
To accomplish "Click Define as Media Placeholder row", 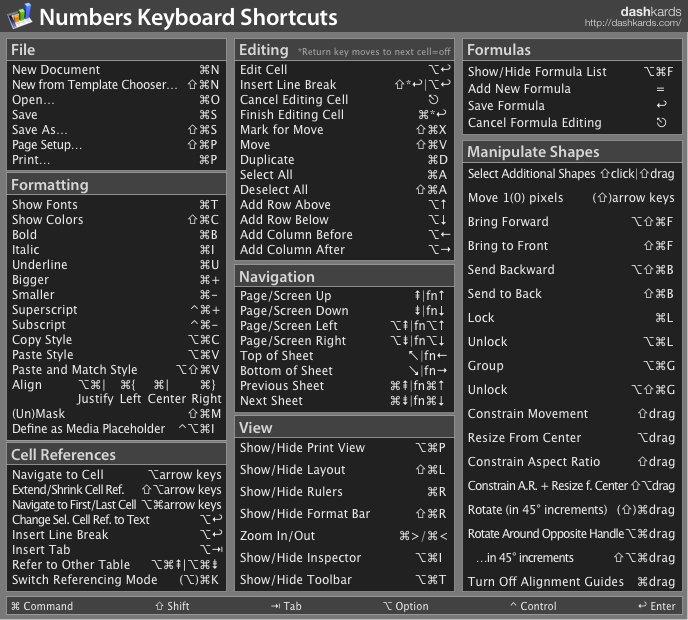I will [116, 429].
